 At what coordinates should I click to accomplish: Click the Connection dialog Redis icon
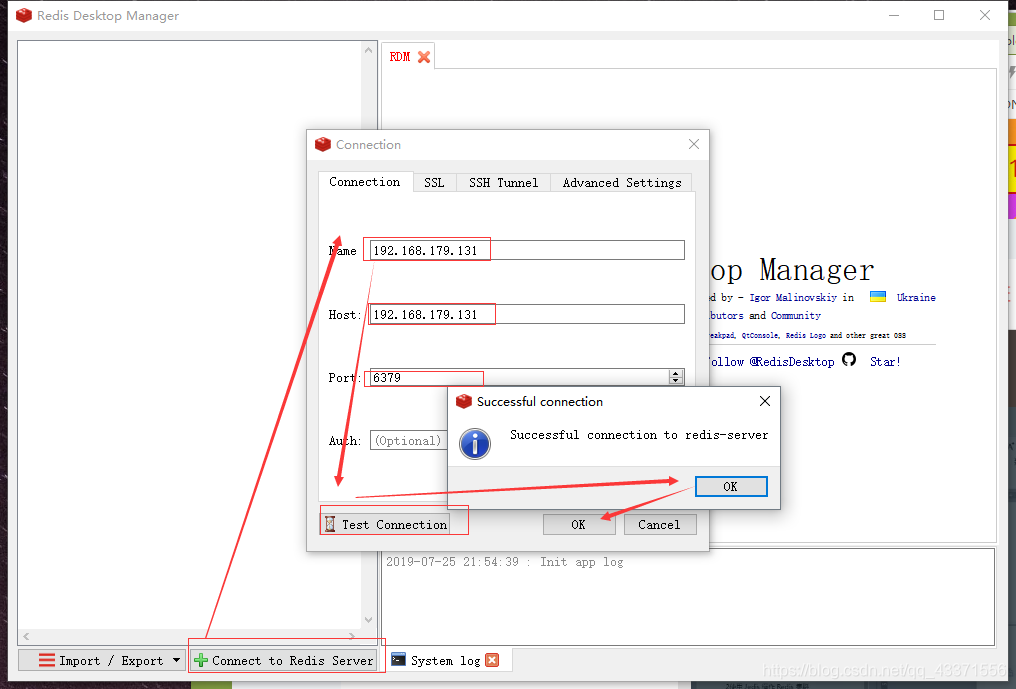tap(323, 144)
